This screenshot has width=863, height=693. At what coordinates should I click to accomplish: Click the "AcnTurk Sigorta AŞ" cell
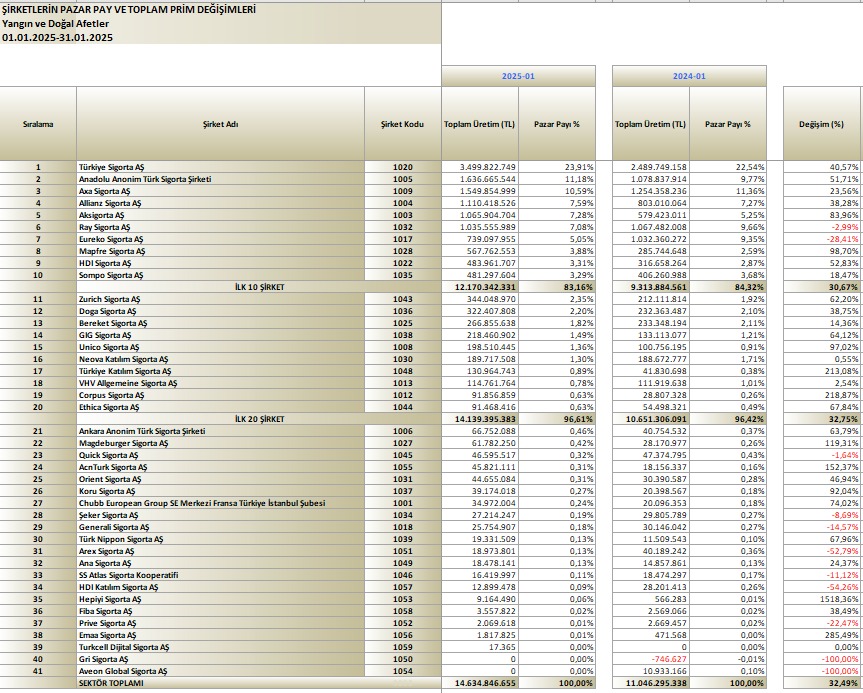coord(220,467)
